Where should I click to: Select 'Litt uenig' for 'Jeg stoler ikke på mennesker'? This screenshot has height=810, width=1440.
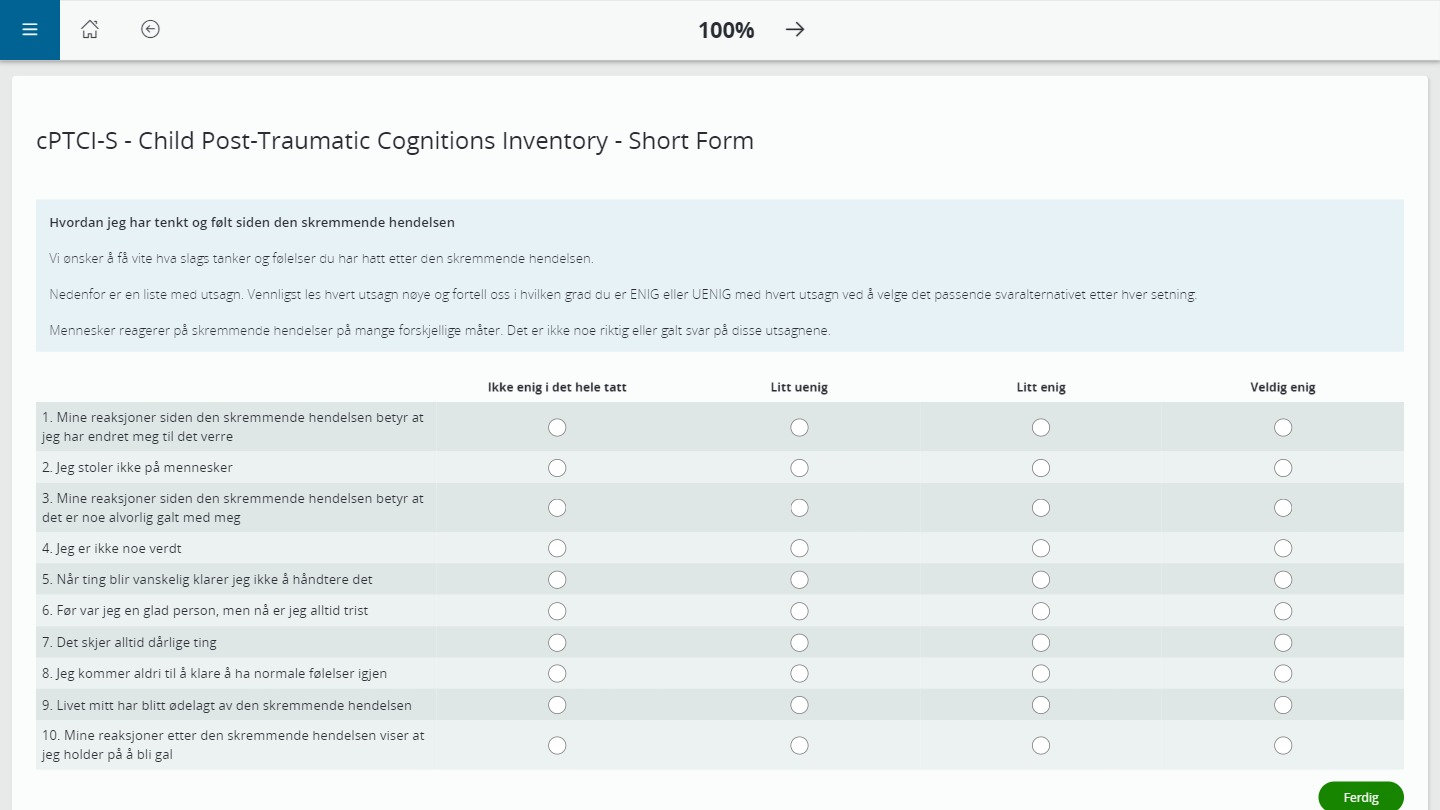[x=799, y=467]
